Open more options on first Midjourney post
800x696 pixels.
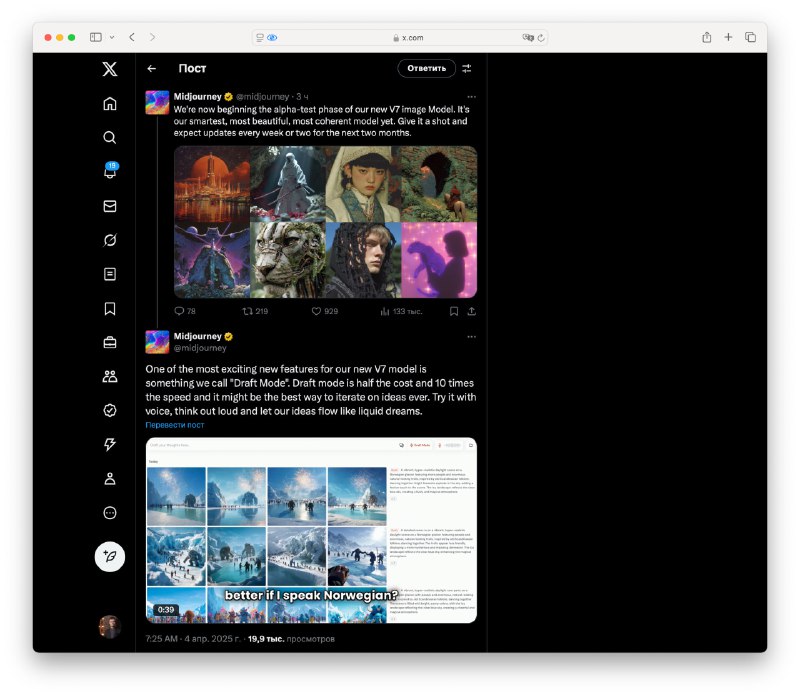pos(471,96)
